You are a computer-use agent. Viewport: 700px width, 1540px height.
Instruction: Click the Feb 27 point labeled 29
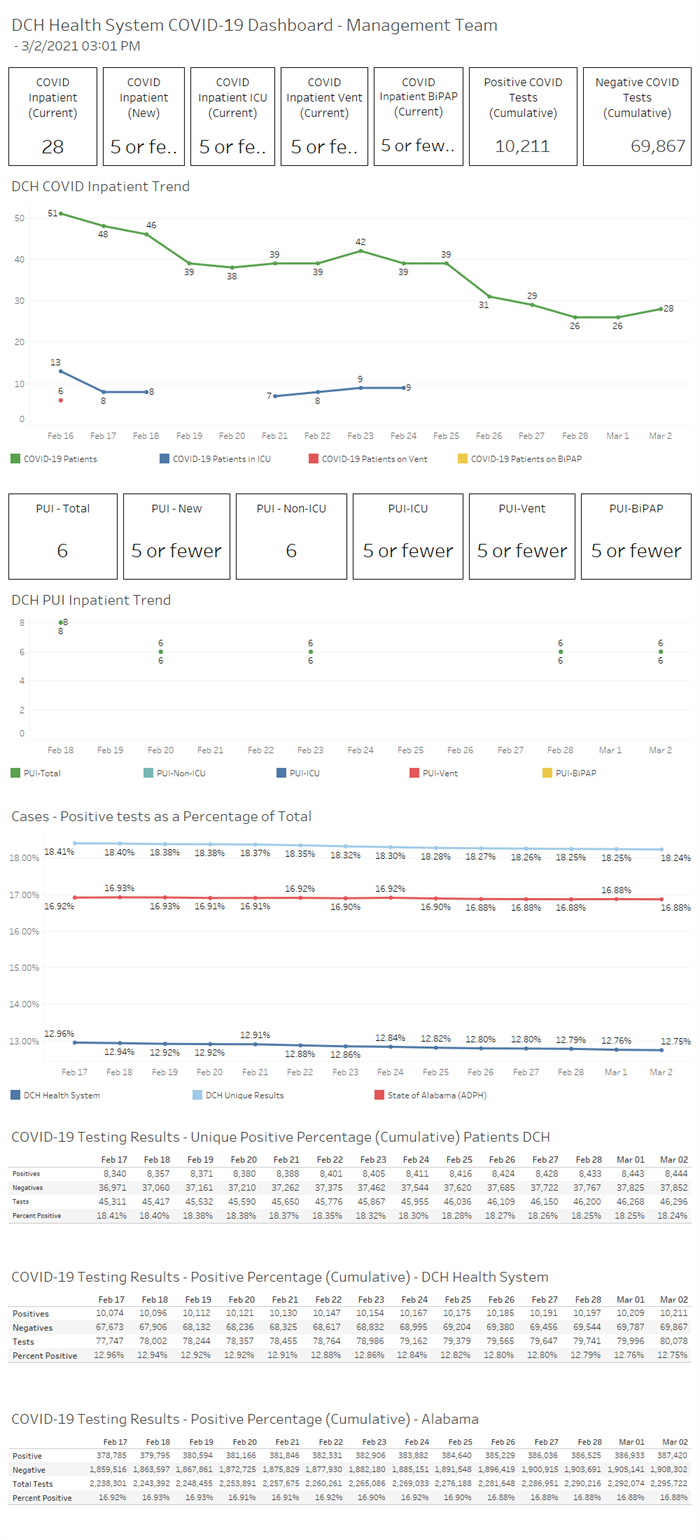click(533, 304)
